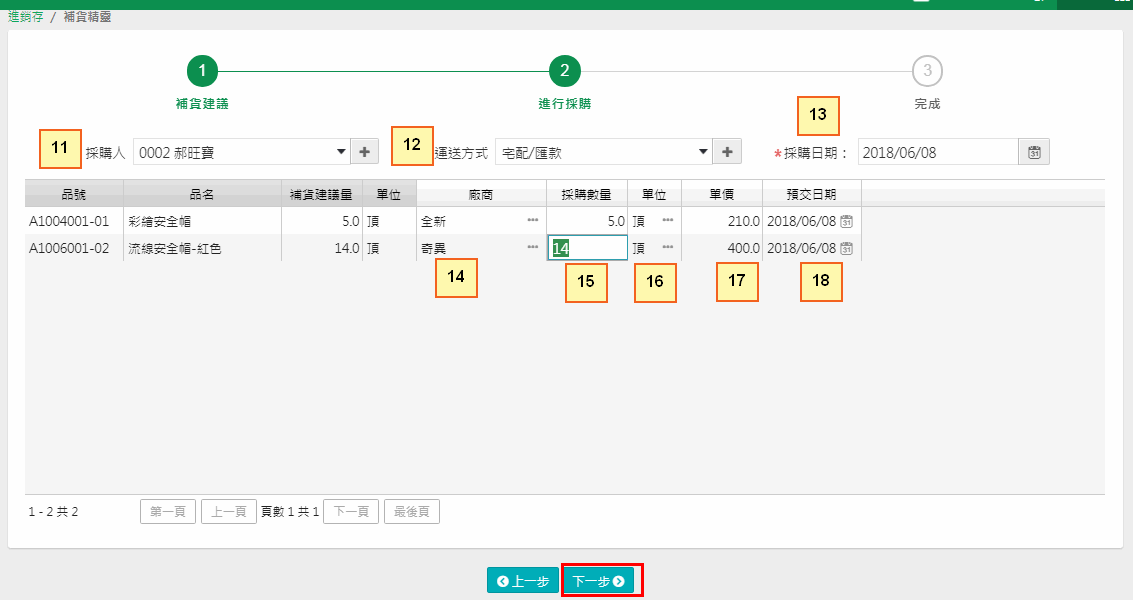Open the 預交日期 calendar in the 流線安全帽-紅色 row
This screenshot has height=600, width=1133.
846,248
